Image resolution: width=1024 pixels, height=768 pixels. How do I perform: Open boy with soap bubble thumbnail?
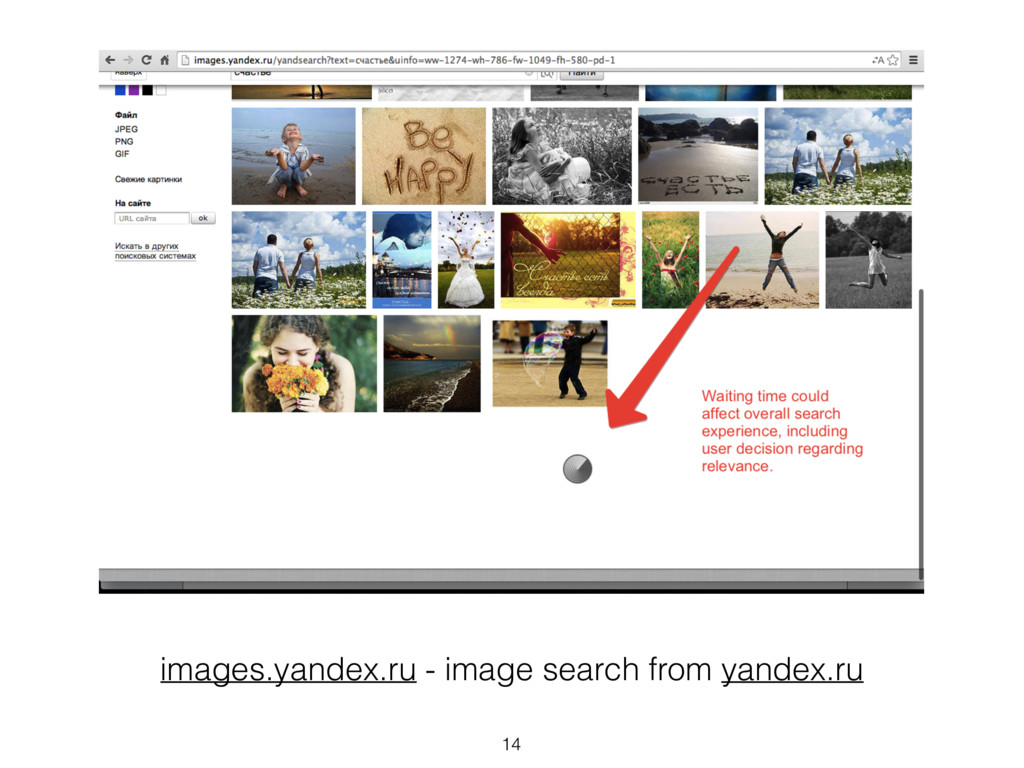click(550, 363)
